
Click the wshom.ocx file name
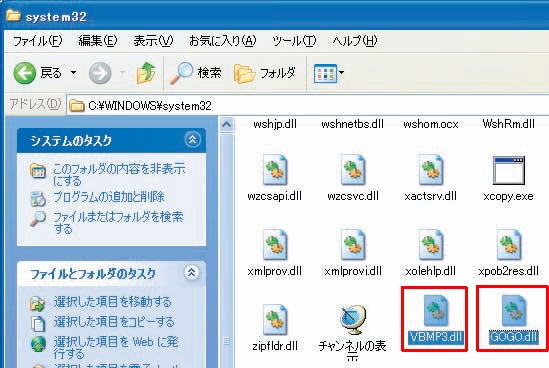coord(431,124)
